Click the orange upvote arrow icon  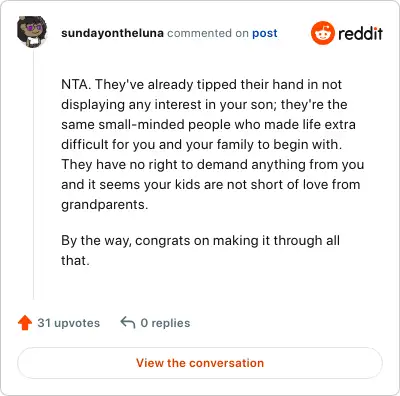pos(25,323)
